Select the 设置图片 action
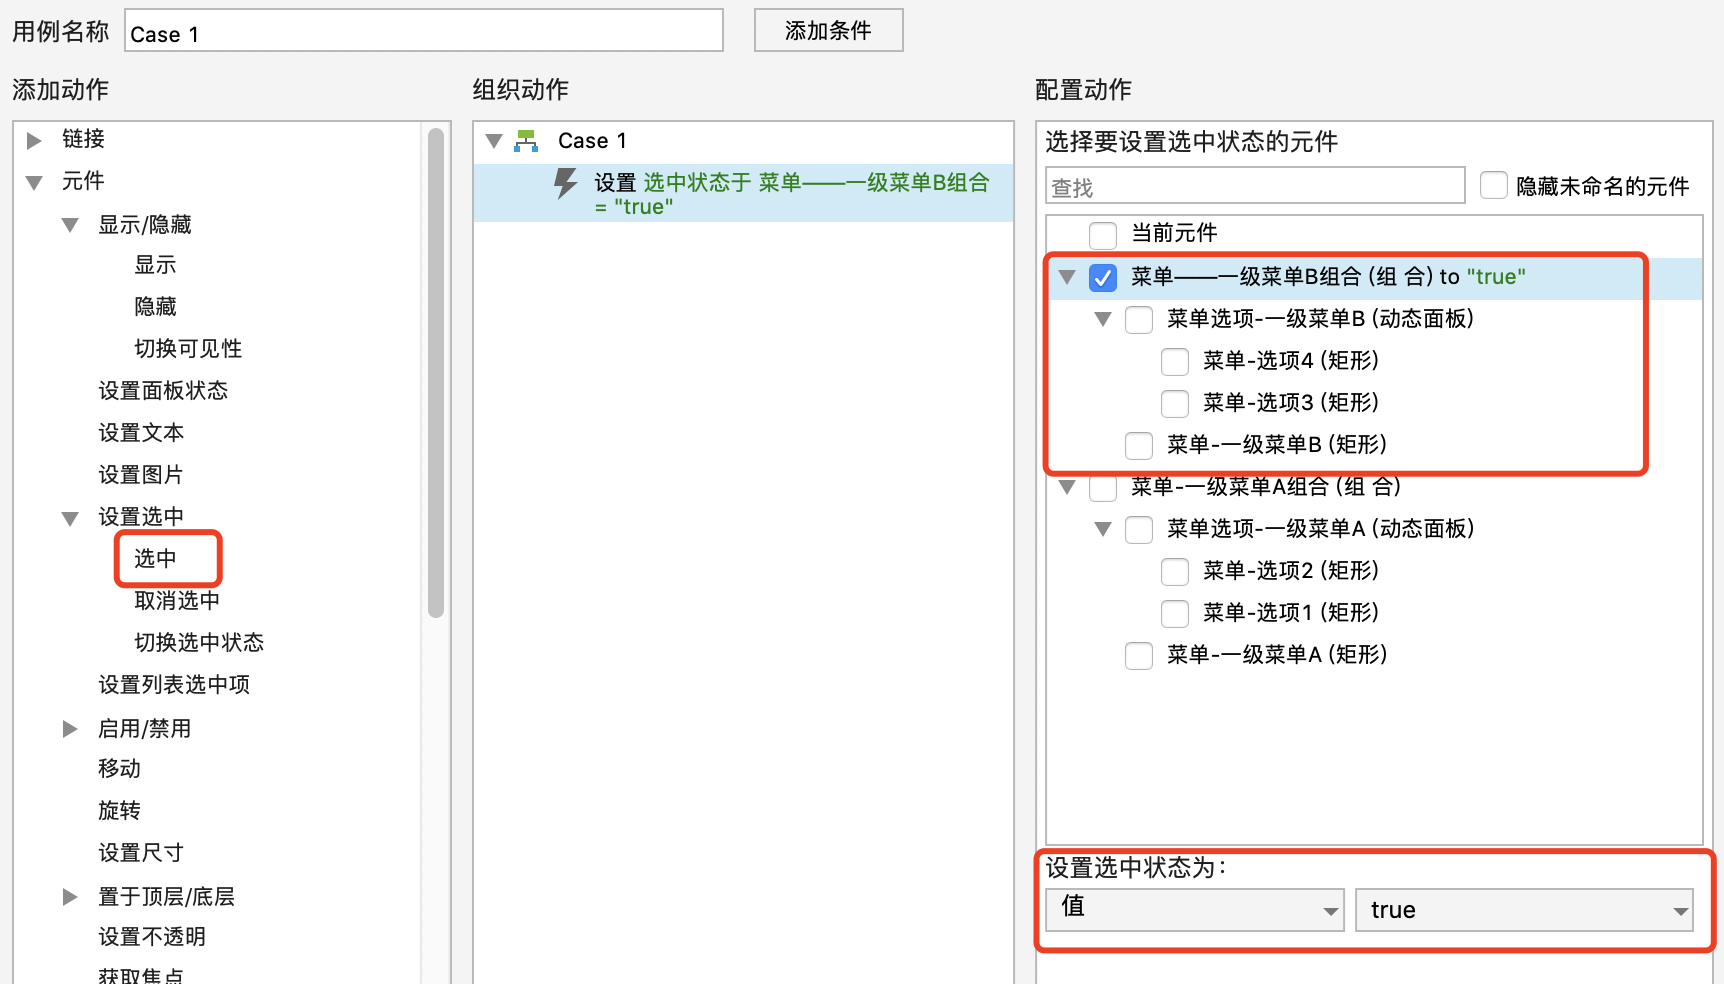 [141, 475]
